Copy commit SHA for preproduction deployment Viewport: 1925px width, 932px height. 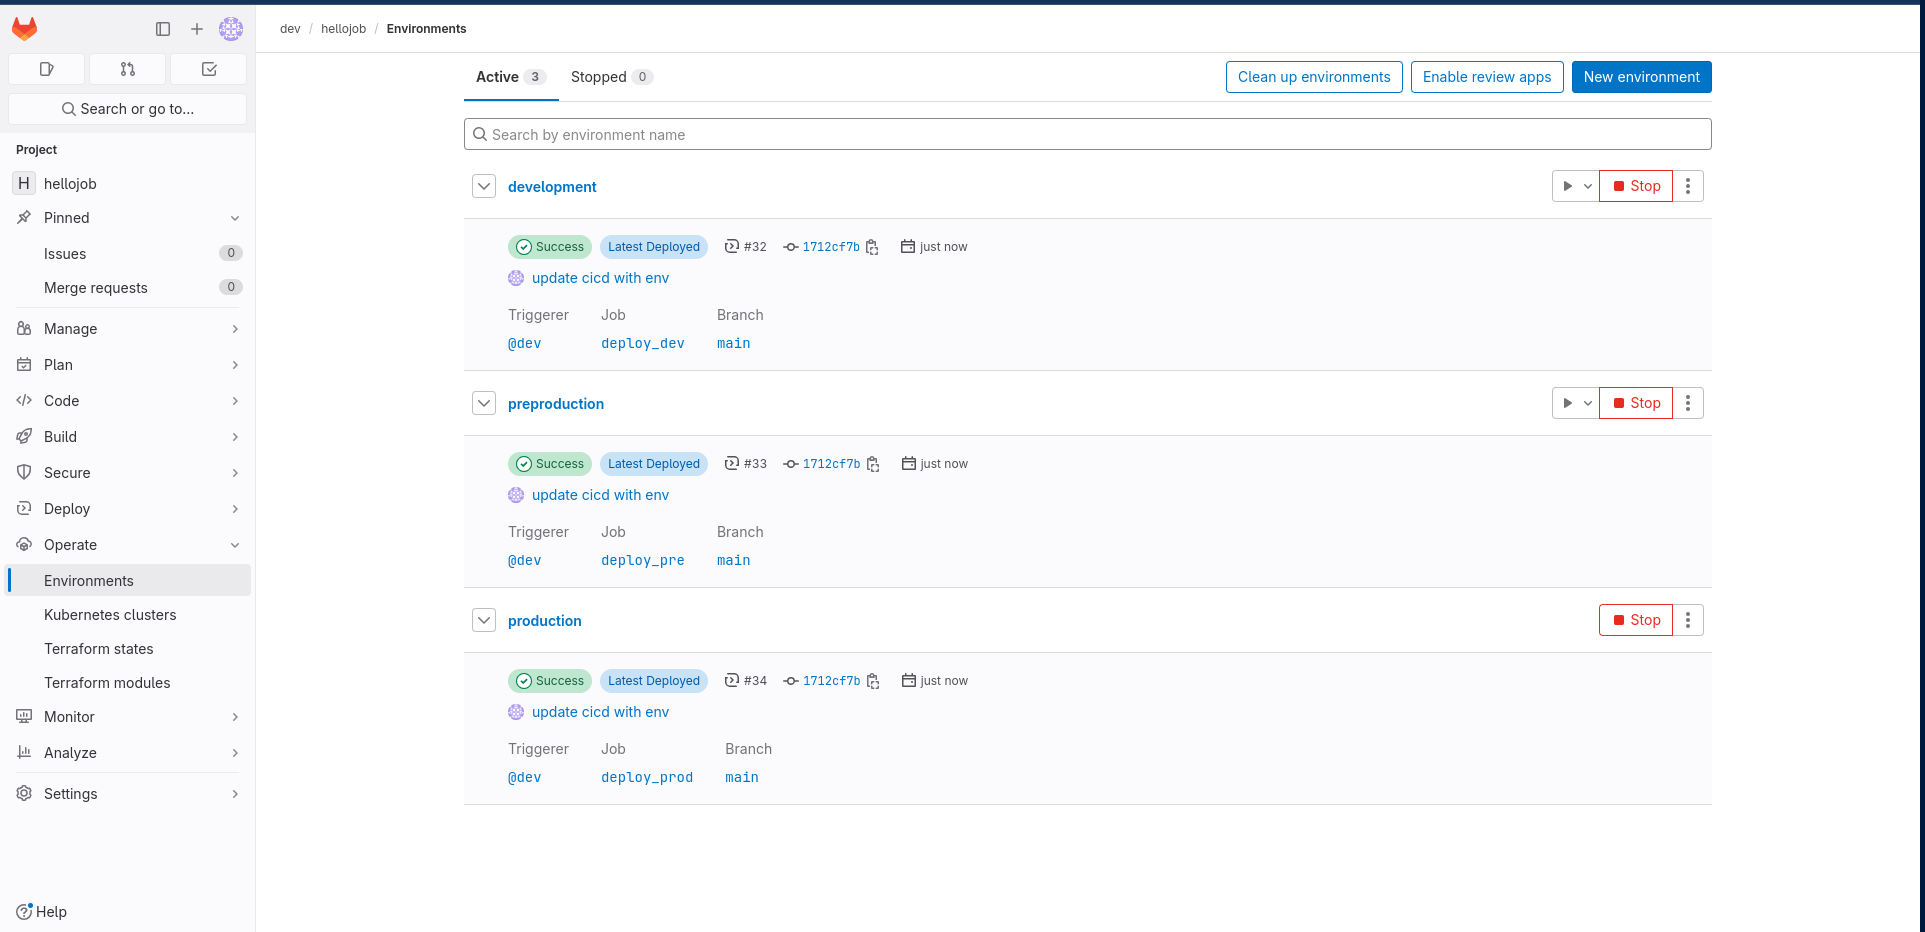click(873, 464)
